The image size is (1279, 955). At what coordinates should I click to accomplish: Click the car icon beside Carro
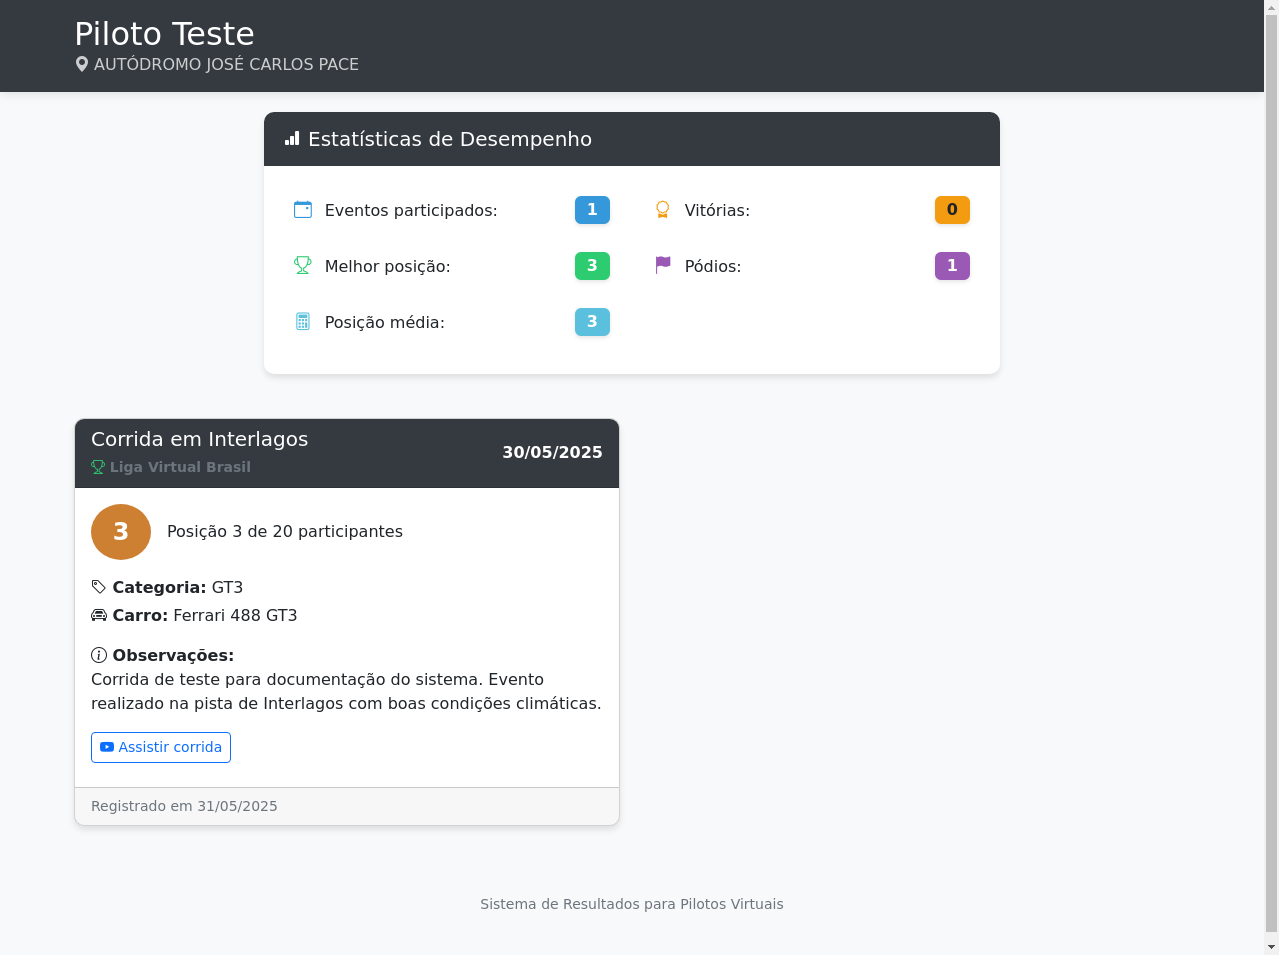tap(99, 615)
